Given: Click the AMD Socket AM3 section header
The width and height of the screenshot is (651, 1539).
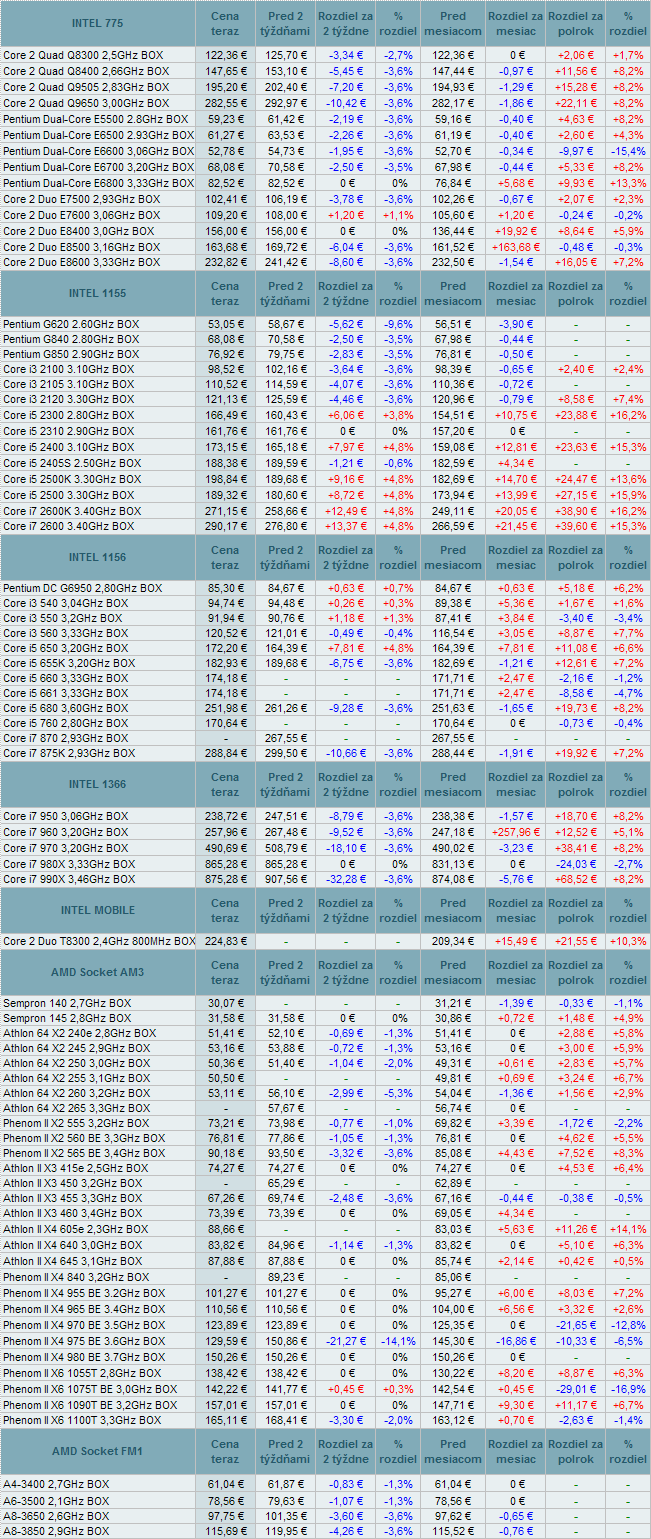Looking at the screenshot, I should (98, 973).
